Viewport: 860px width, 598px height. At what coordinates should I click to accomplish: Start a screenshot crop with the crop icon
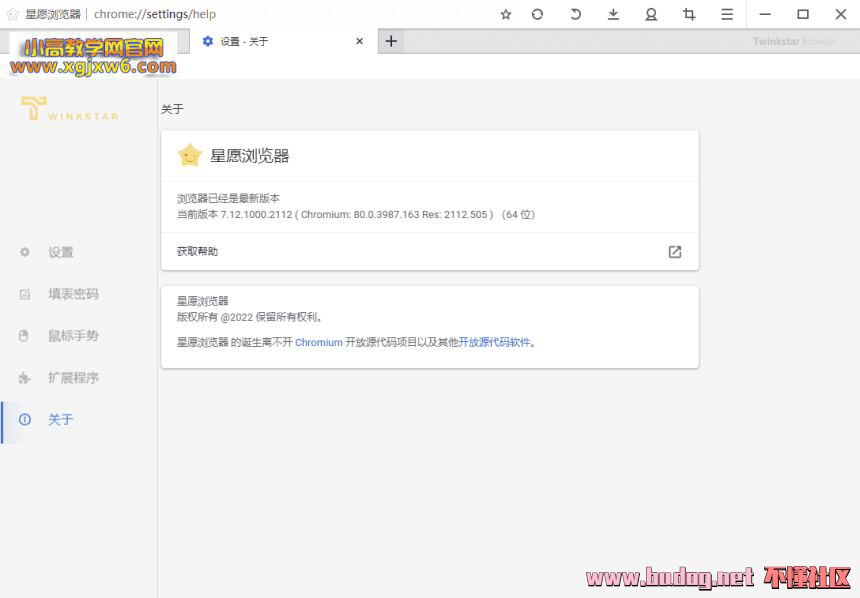click(x=689, y=14)
